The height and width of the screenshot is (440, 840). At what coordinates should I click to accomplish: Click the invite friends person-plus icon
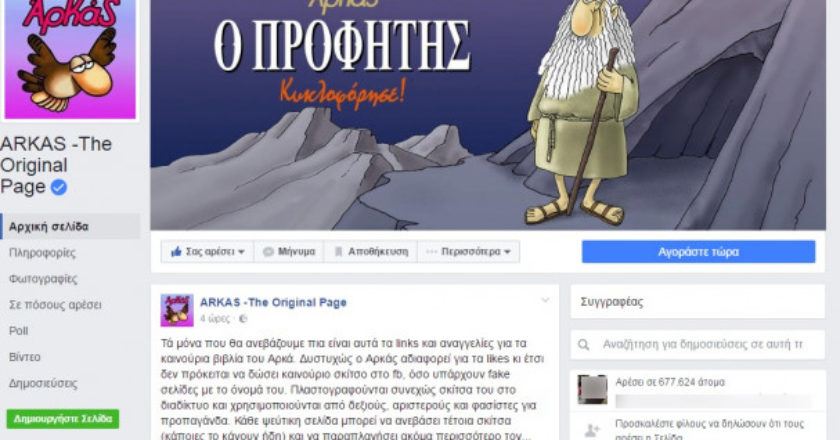pos(592,430)
